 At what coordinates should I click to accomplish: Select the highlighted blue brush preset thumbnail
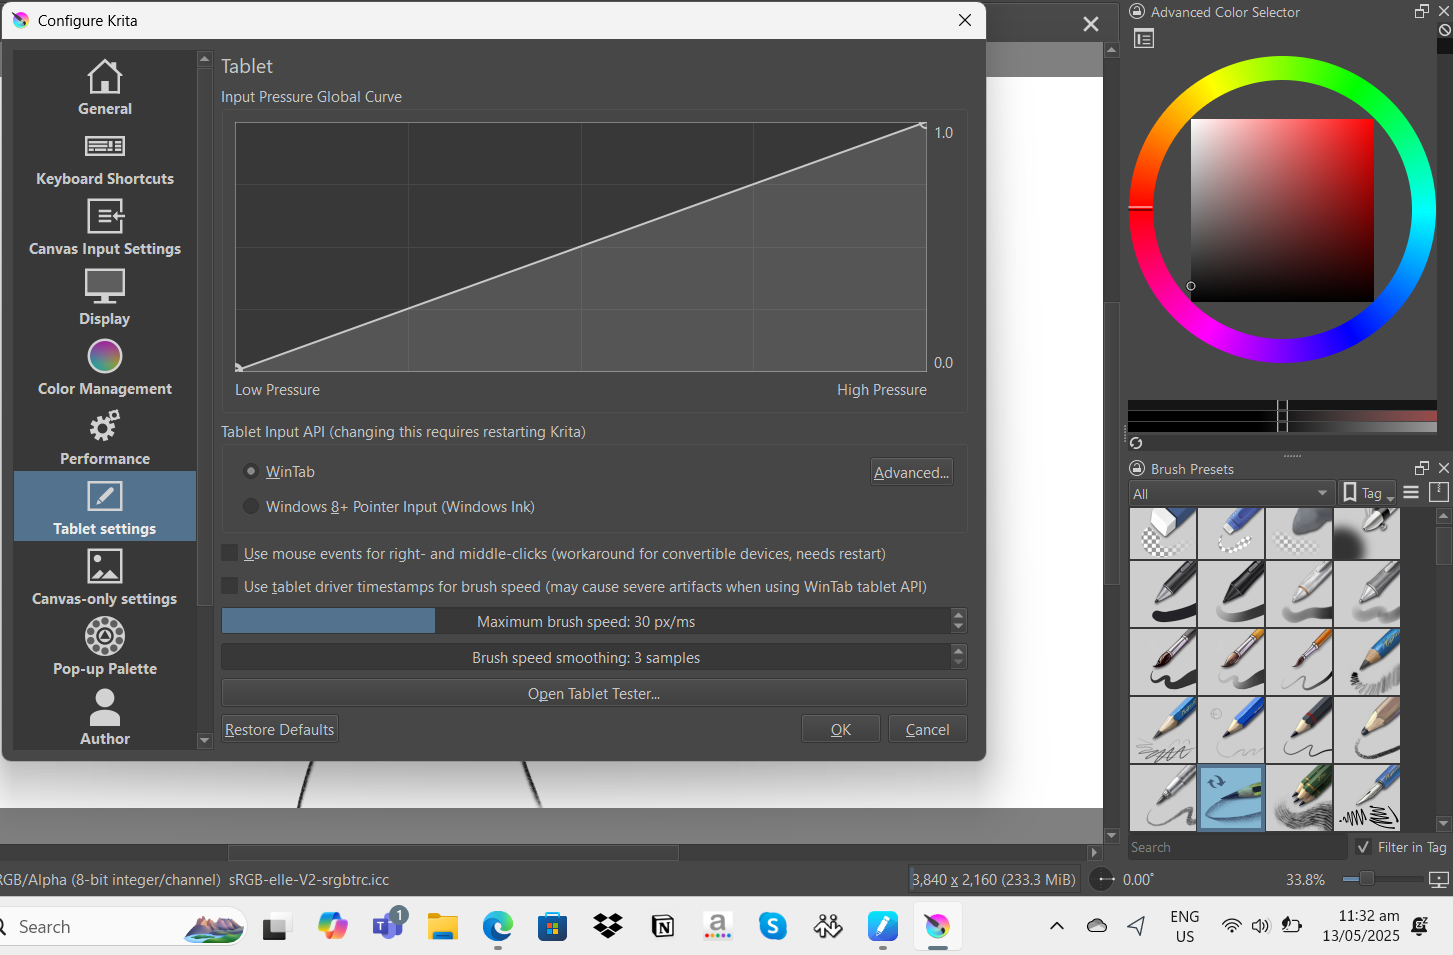tap(1231, 798)
